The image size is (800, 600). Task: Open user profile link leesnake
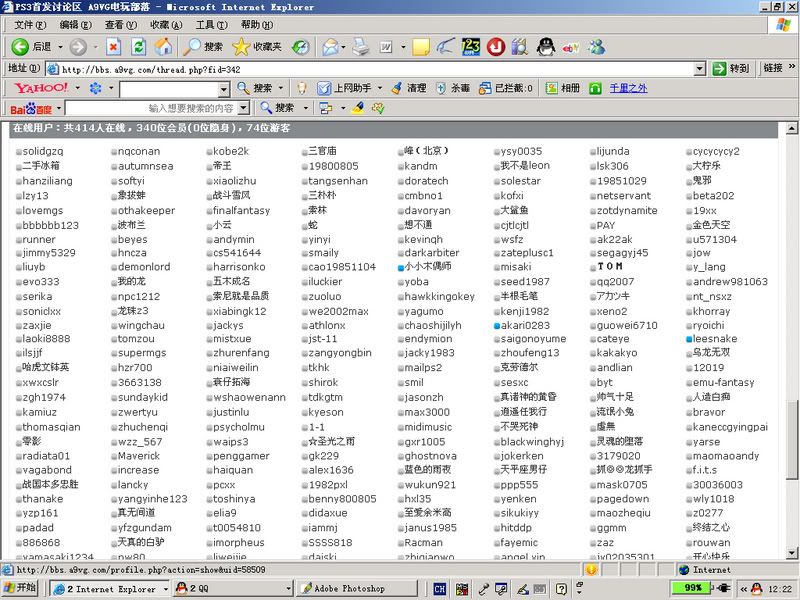coord(716,339)
